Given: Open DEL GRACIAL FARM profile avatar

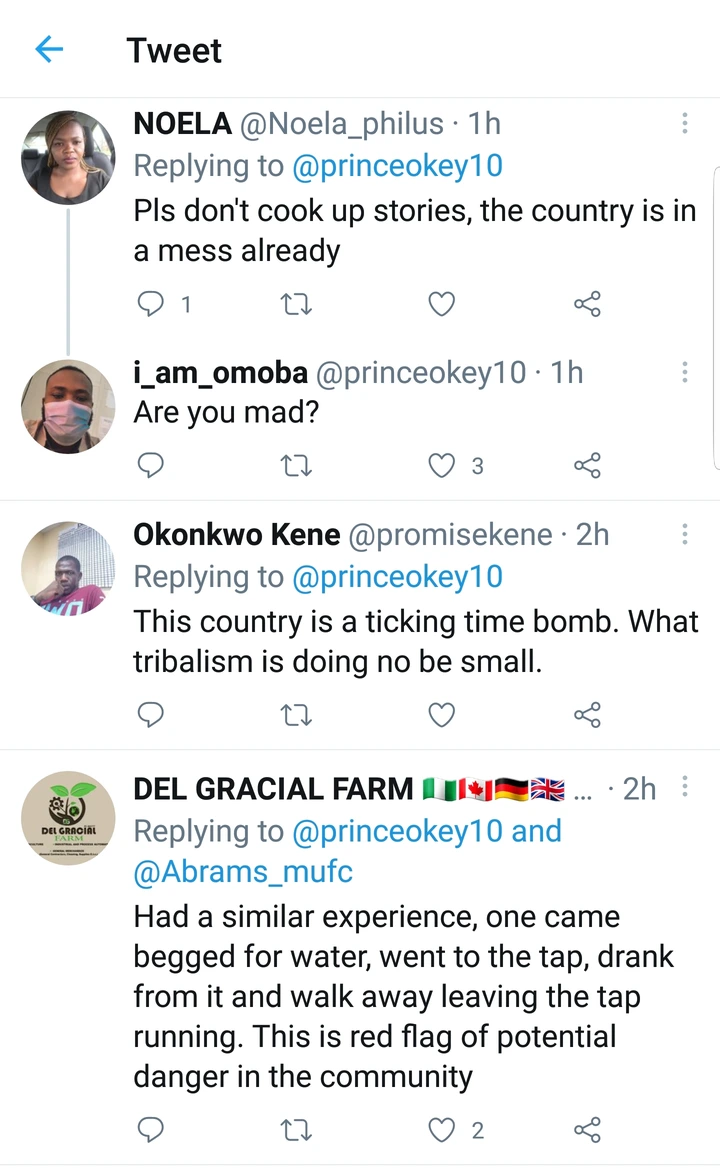Looking at the screenshot, I should pyautogui.click(x=68, y=817).
